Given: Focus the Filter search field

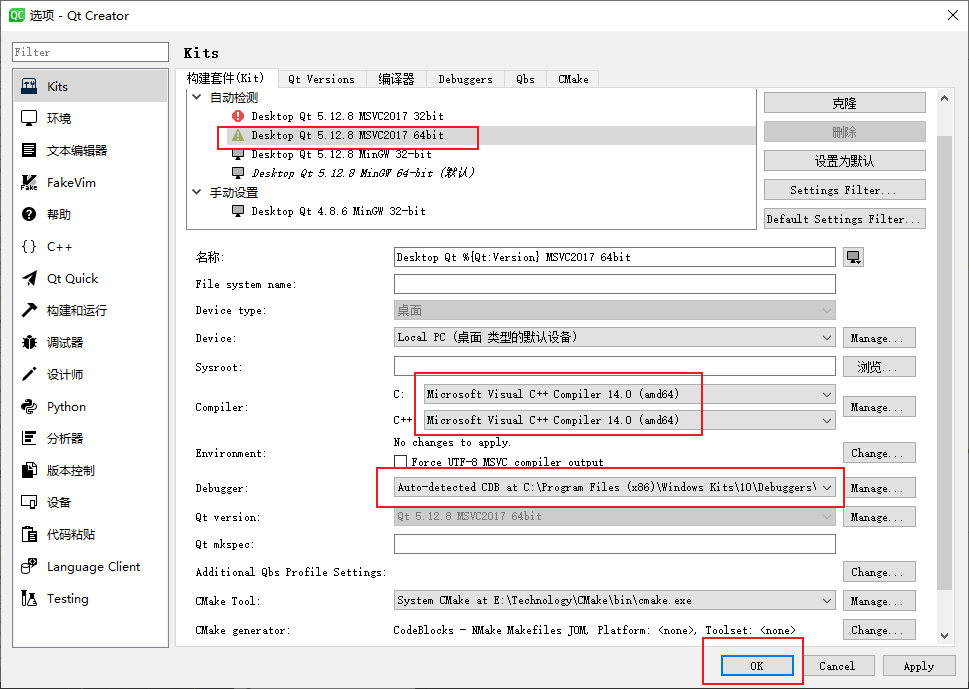Looking at the screenshot, I should pos(90,52).
